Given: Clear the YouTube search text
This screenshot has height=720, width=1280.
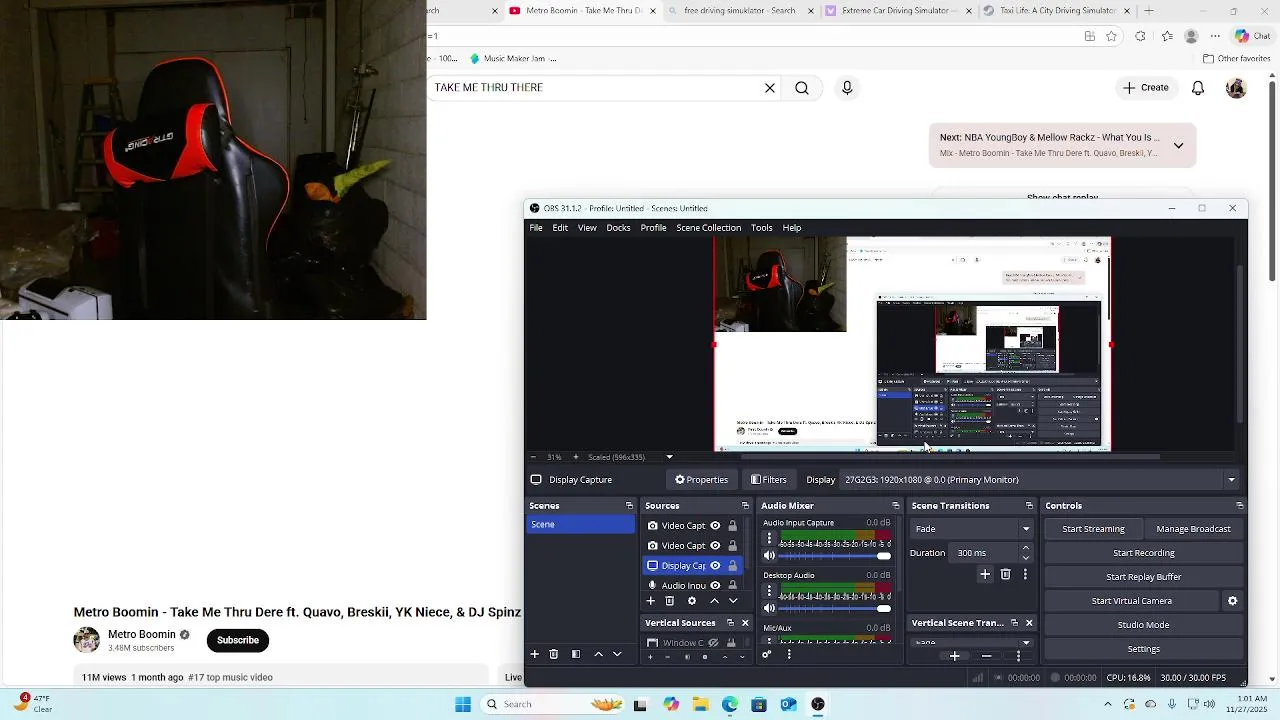Looking at the screenshot, I should click(770, 88).
